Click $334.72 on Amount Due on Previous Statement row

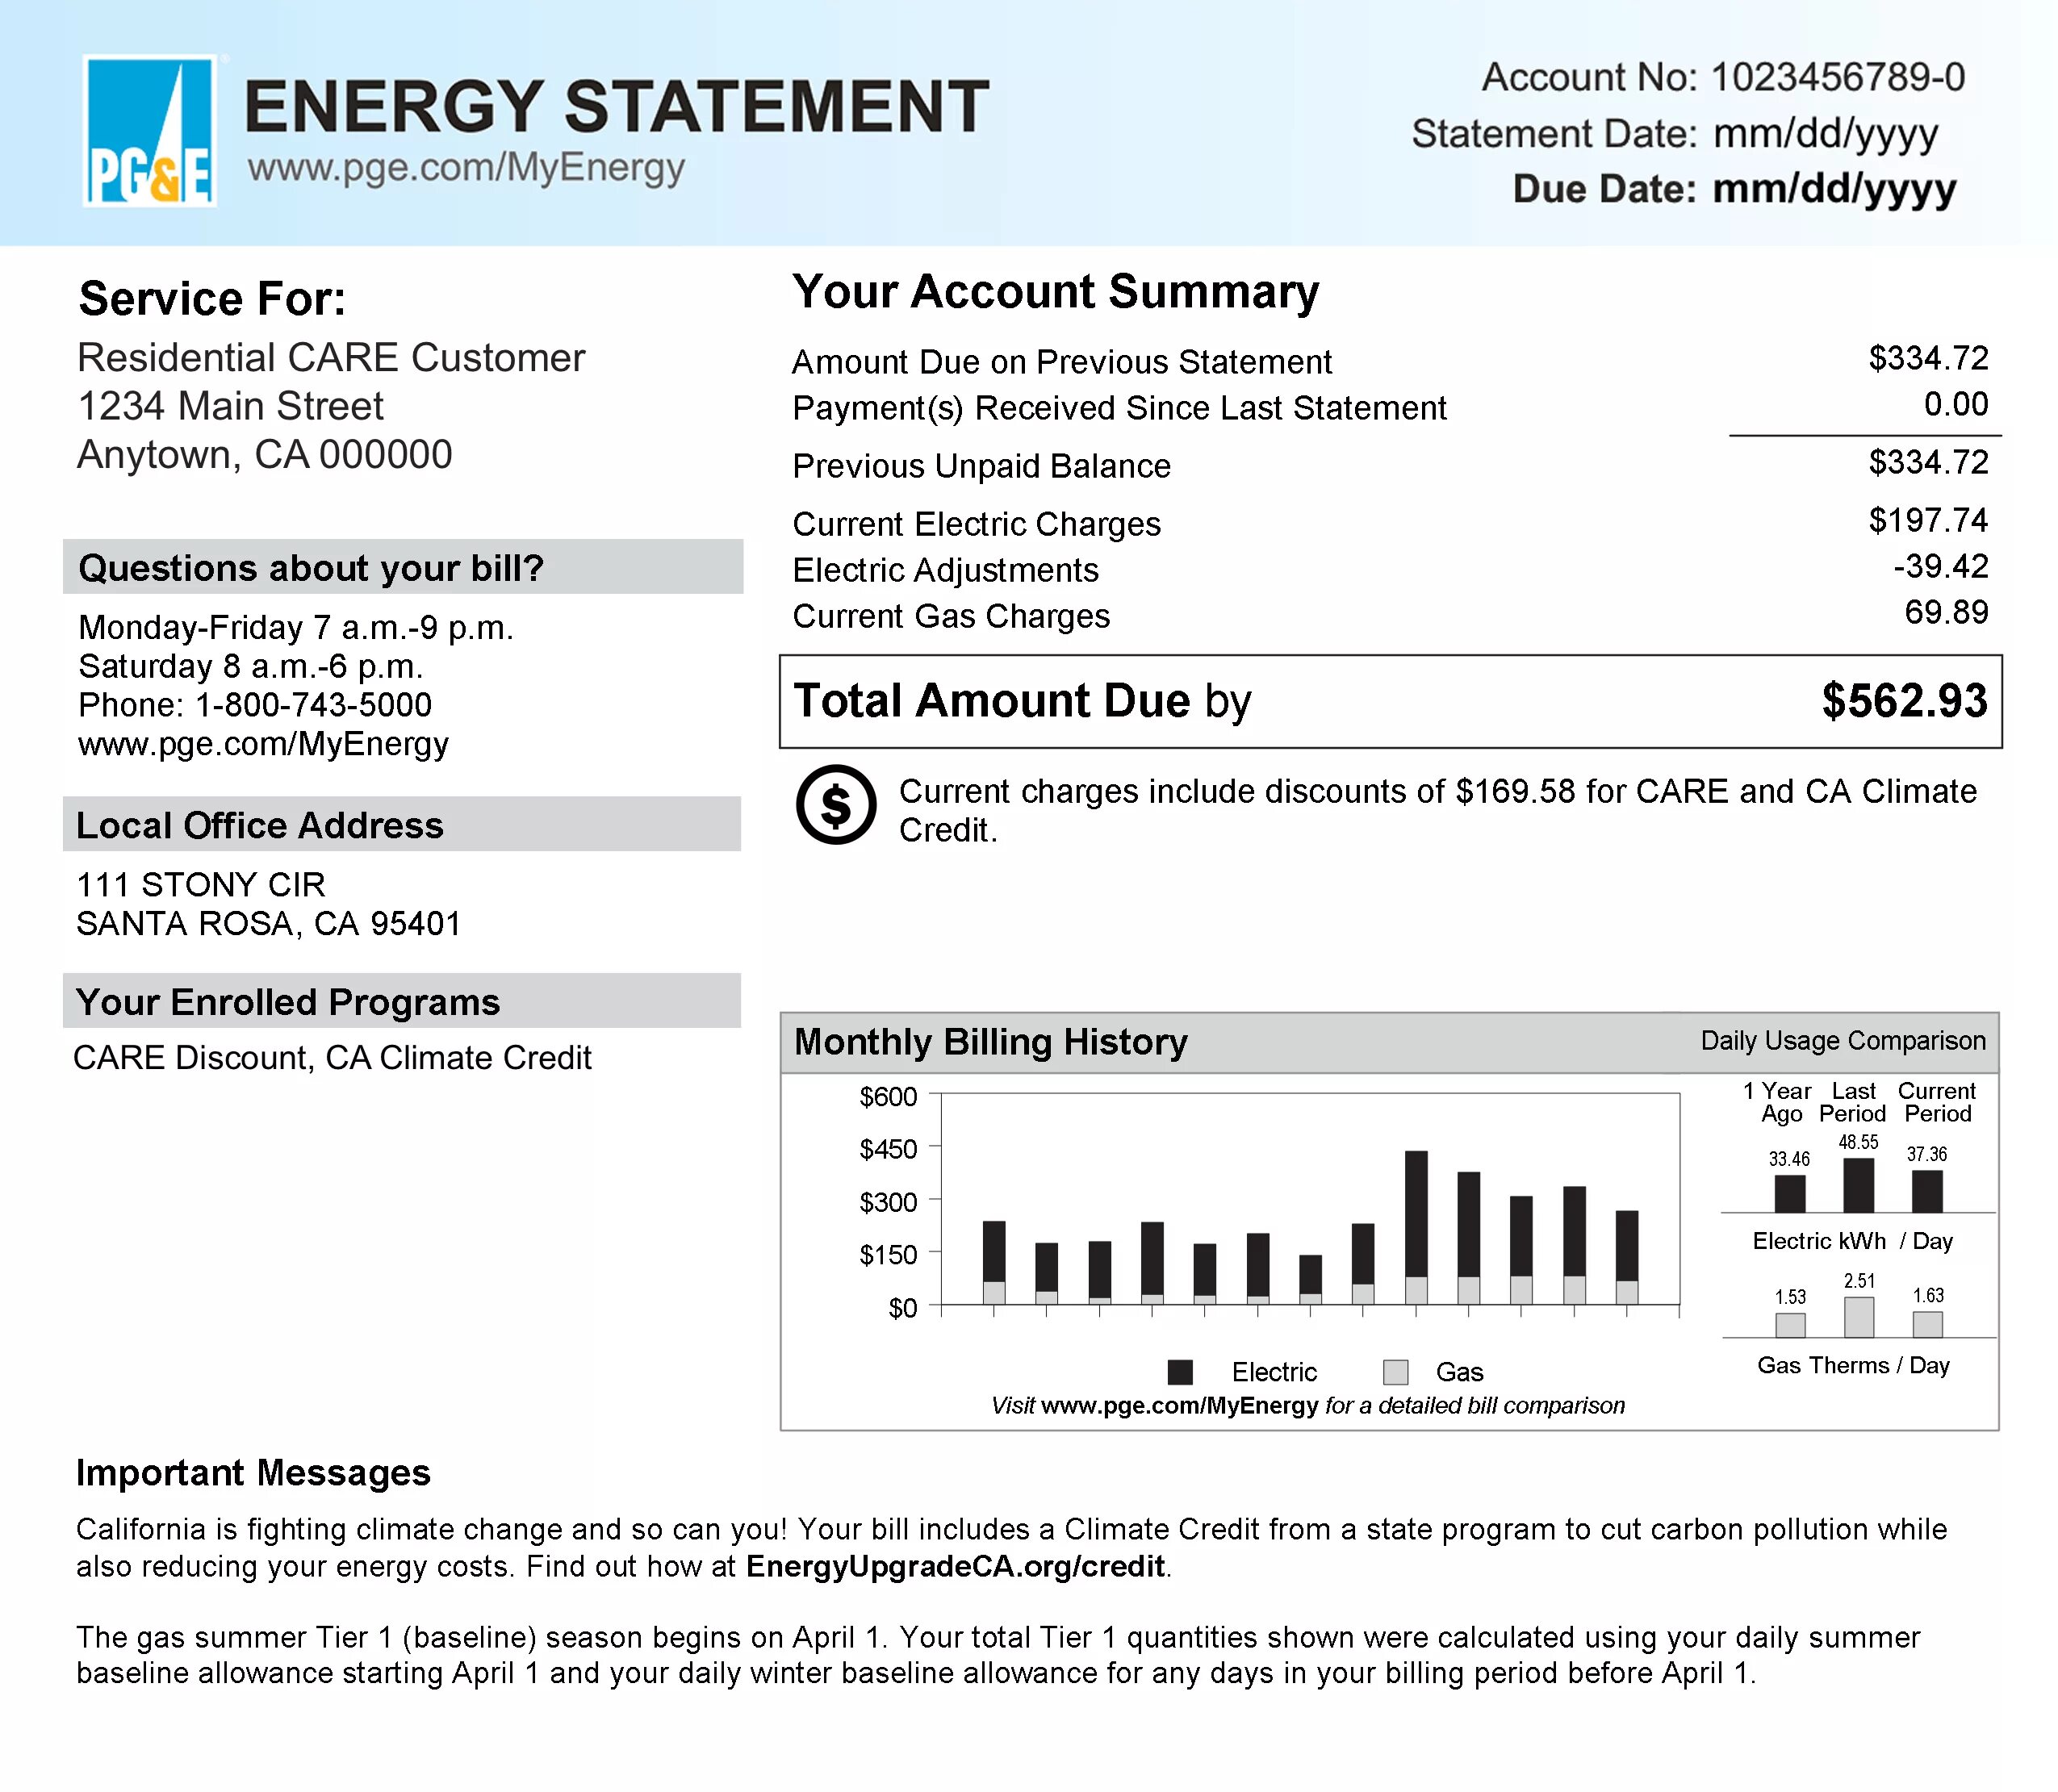[1929, 358]
